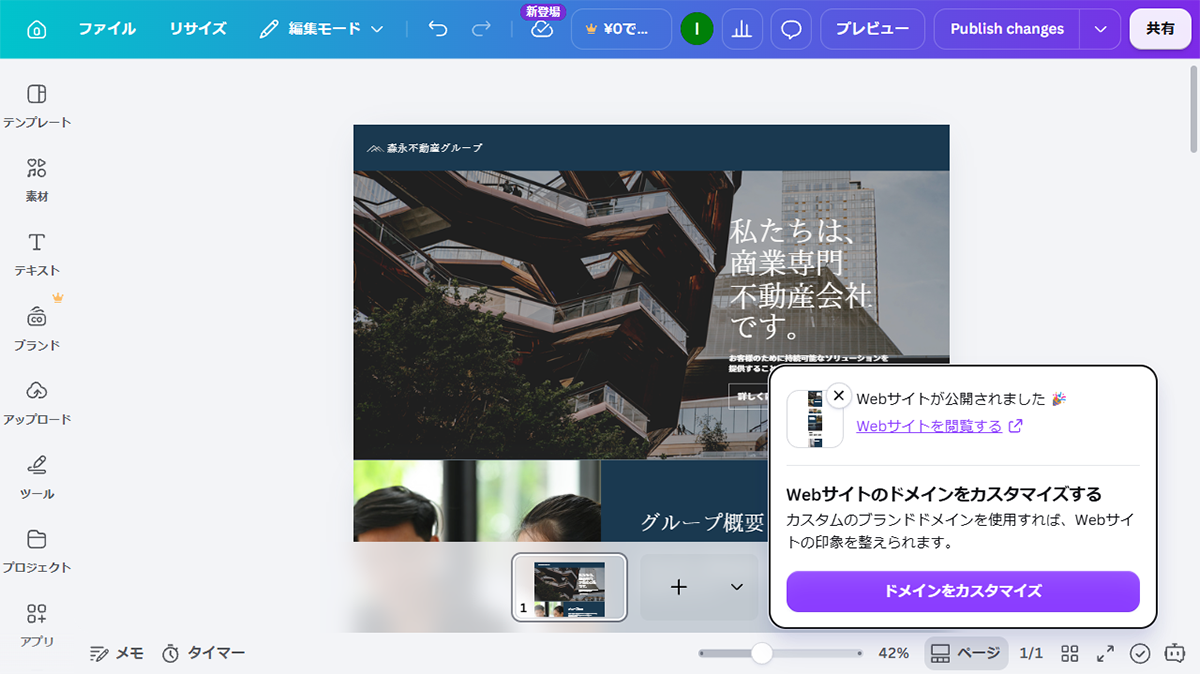Click the 42% zoom value

coord(893,653)
